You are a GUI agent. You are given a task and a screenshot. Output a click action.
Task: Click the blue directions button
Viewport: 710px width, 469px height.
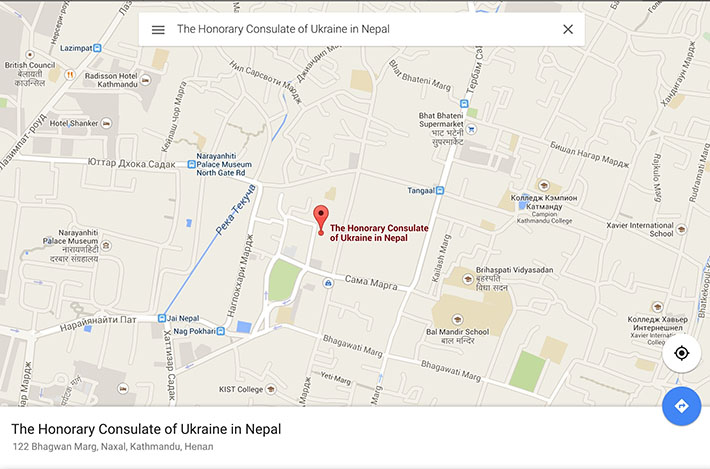[x=681, y=406]
